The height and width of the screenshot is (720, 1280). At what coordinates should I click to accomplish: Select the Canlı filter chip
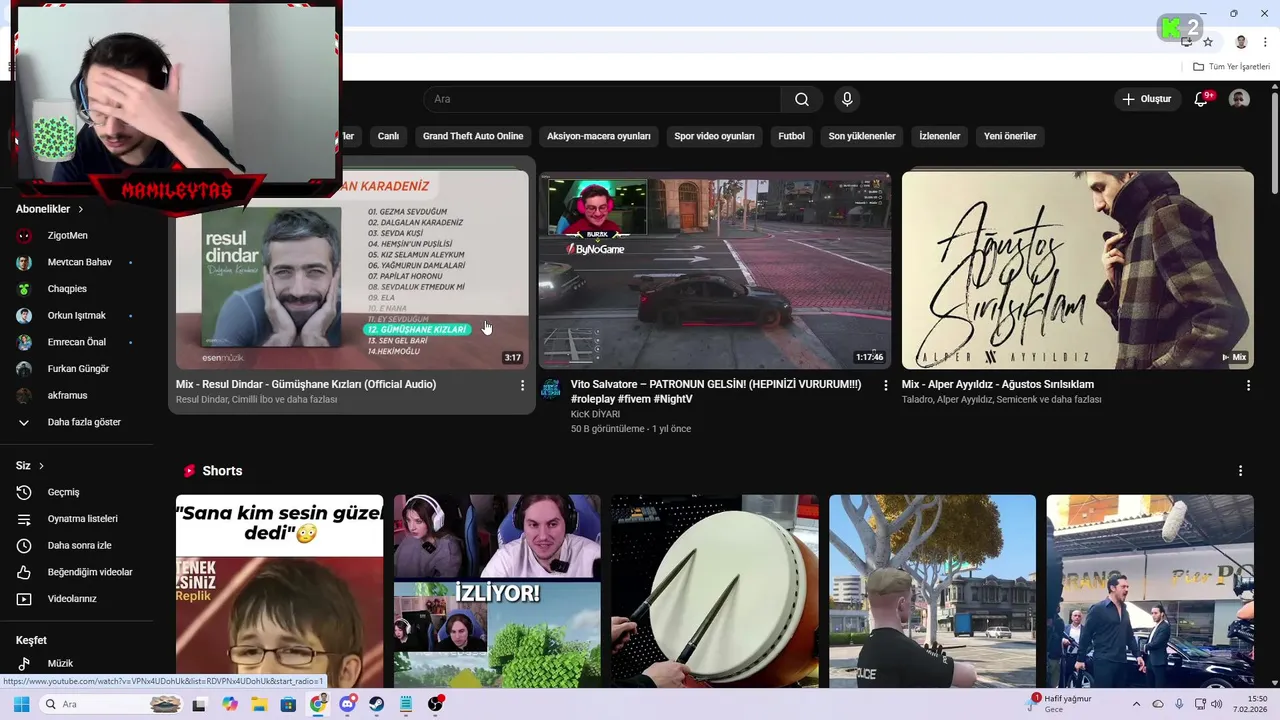click(x=388, y=136)
